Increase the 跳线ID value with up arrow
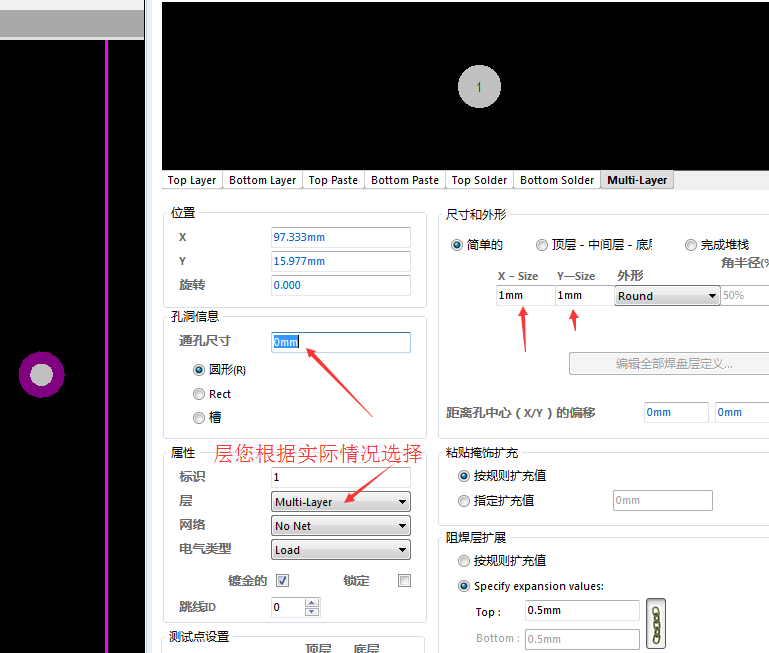The height and width of the screenshot is (653, 769). [x=312, y=603]
